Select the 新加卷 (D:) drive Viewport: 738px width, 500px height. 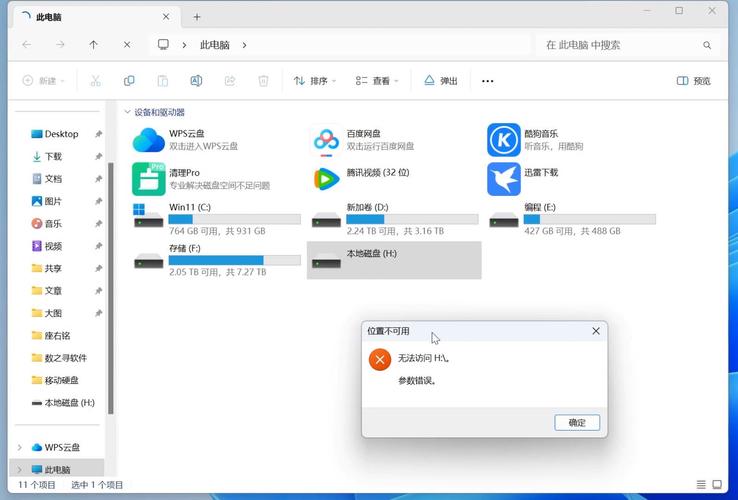pyautogui.click(x=394, y=219)
